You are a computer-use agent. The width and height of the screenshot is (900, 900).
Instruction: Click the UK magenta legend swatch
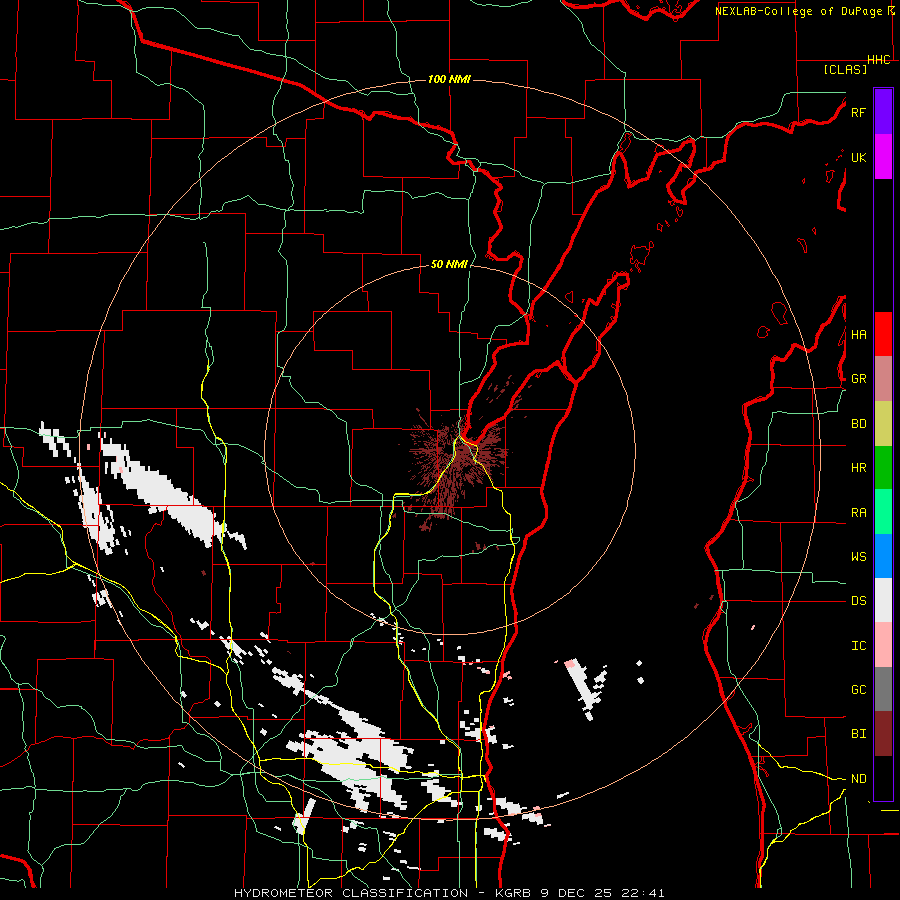(883, 157)
